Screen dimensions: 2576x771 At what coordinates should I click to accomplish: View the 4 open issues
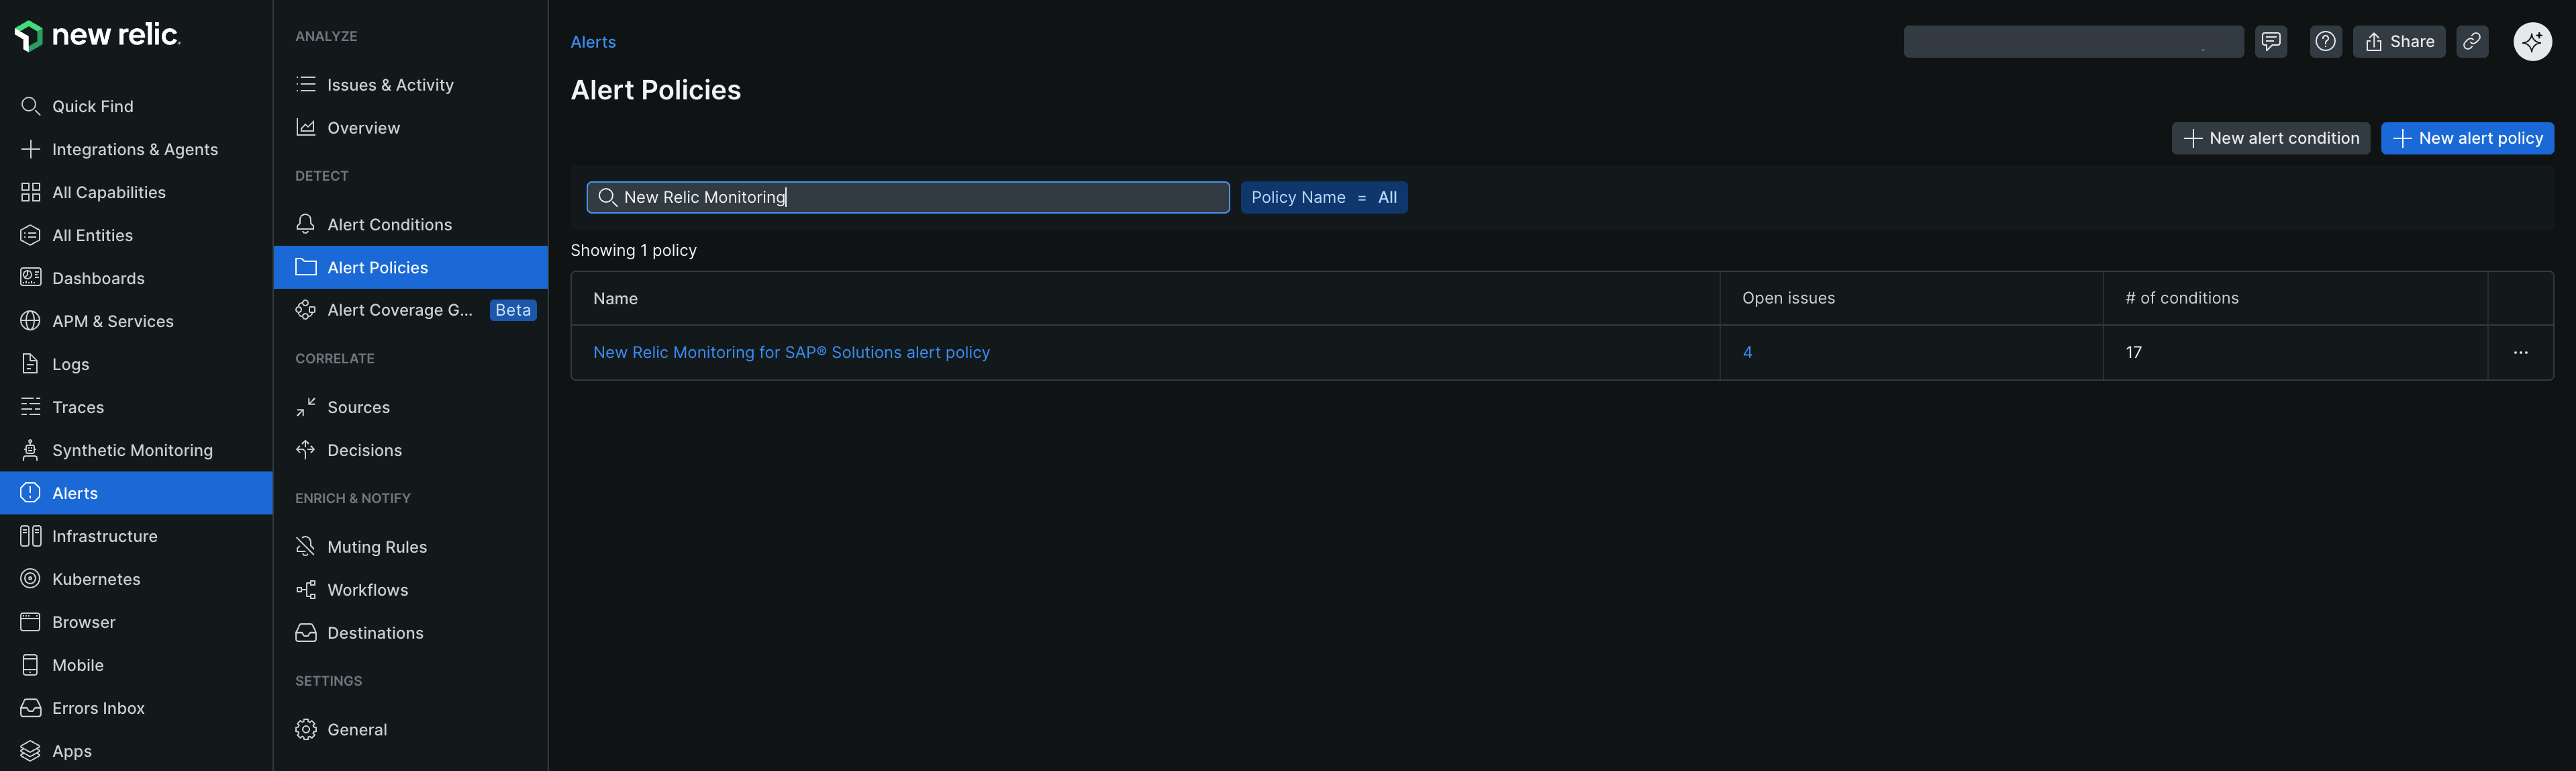pyautogui.click(x=1748, y=352)
